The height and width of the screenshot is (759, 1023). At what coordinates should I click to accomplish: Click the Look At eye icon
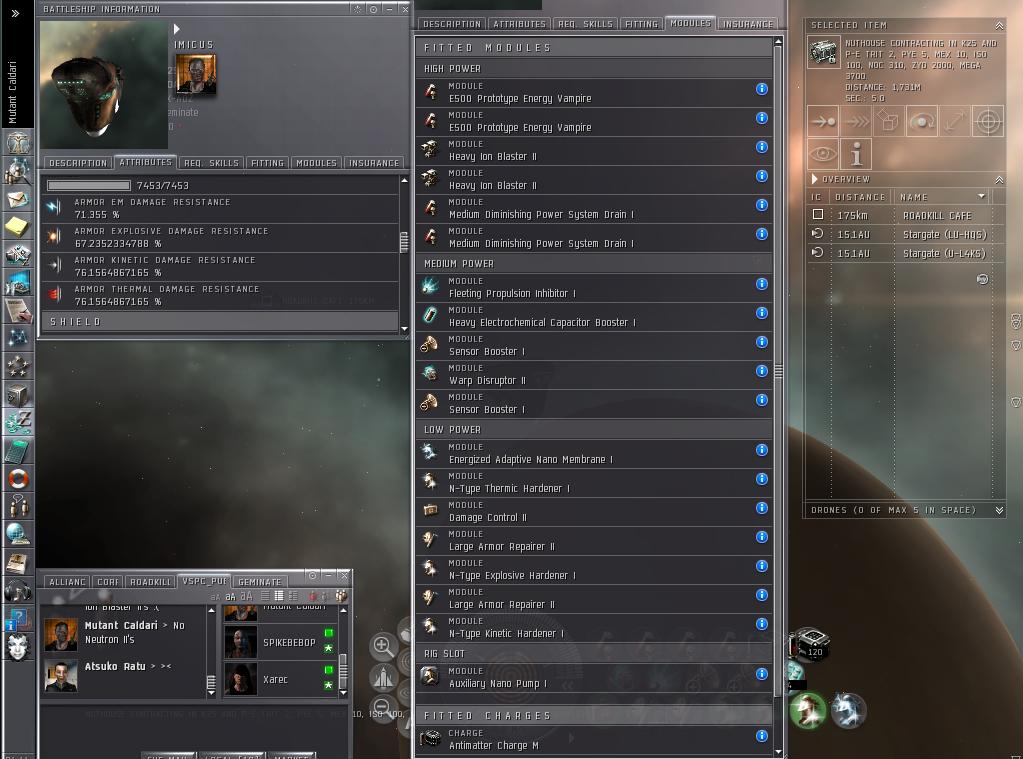point(823,154)
